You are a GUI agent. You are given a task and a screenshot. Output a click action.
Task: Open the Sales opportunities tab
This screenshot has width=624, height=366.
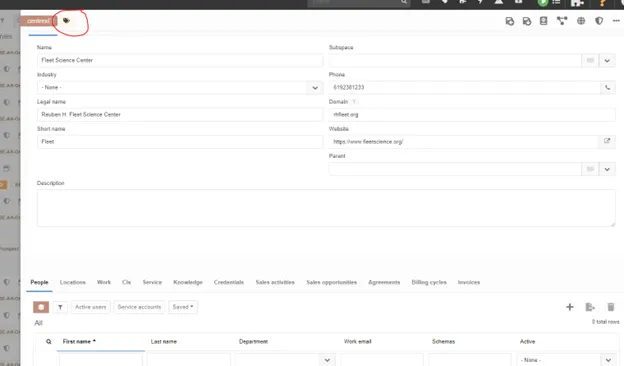332,282
